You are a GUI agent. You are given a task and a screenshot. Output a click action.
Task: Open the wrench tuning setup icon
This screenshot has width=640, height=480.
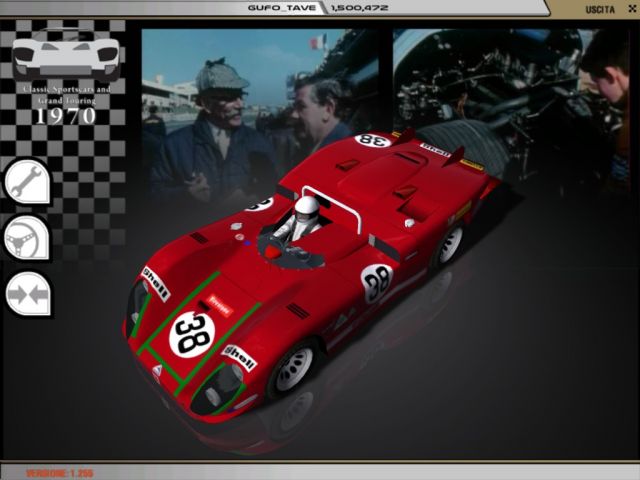point(28,182)
